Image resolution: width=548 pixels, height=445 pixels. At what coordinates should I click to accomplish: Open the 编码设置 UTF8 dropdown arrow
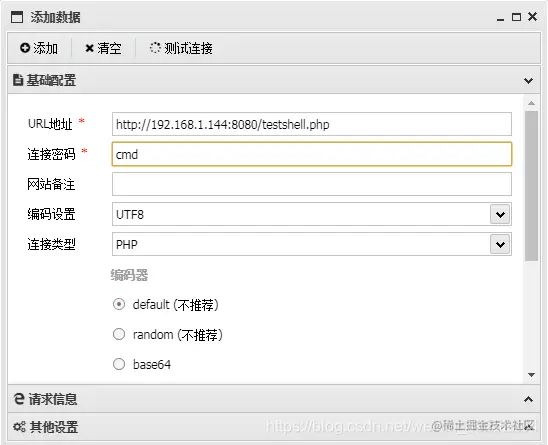(x=500, y=214)
